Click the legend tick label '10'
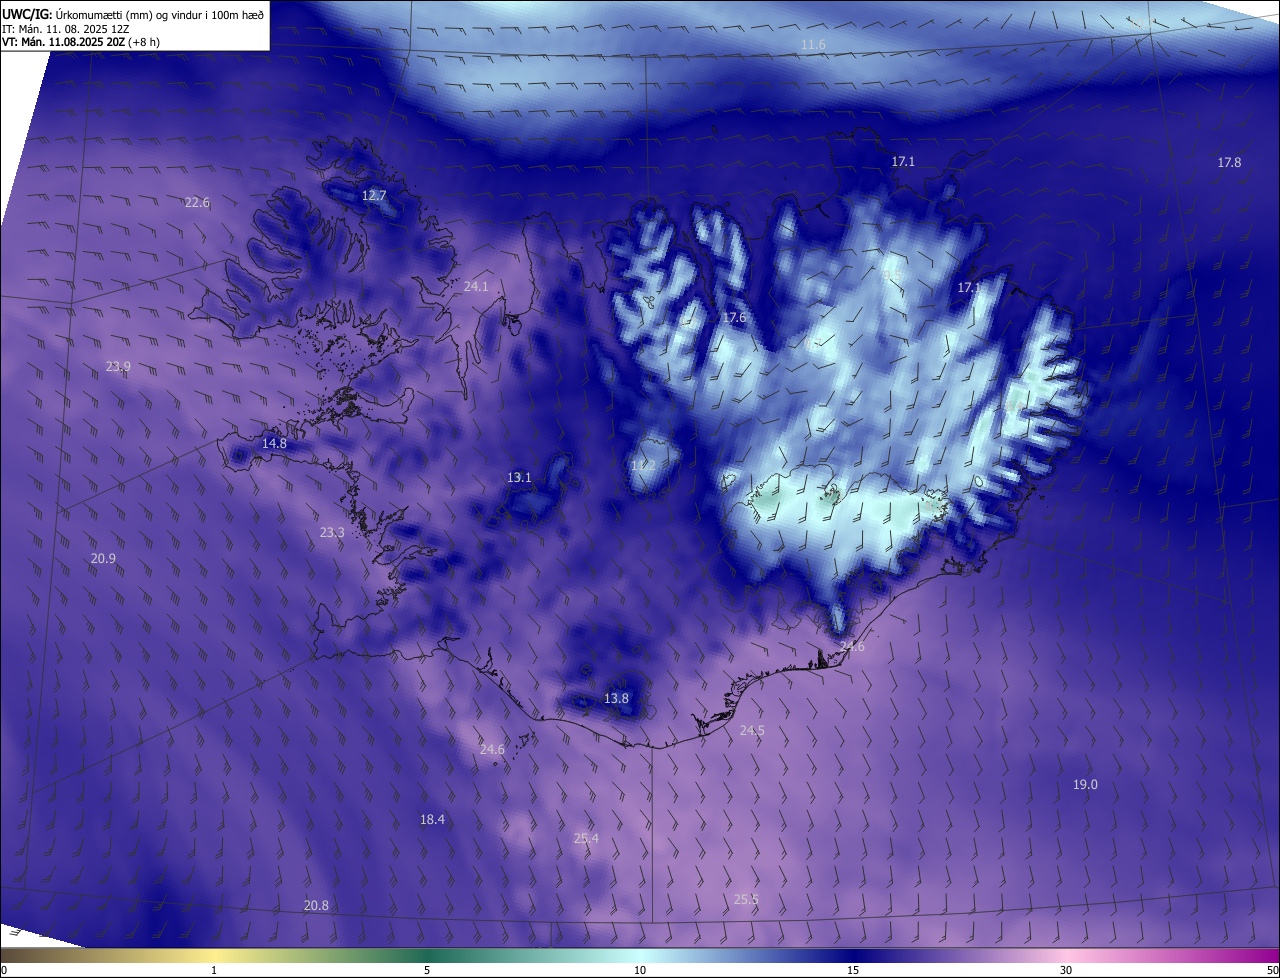Screen dimensions: 1280x978 point(640,970)
